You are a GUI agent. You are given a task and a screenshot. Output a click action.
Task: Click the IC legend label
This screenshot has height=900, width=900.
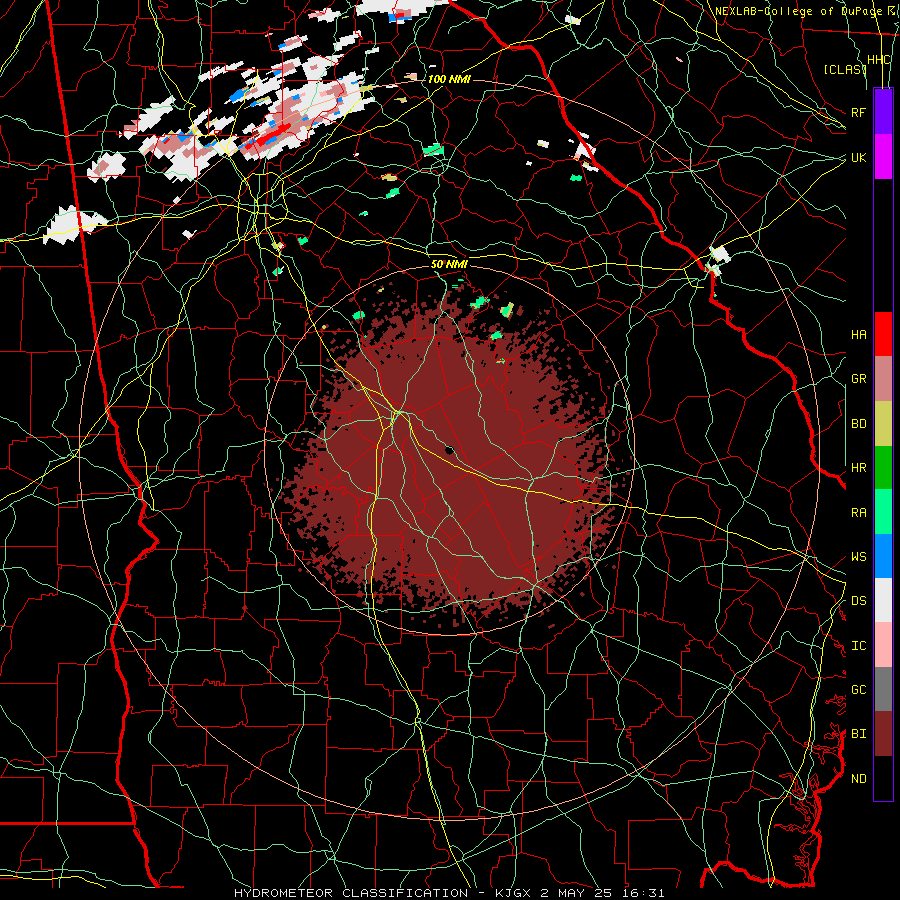click(858, 646)
